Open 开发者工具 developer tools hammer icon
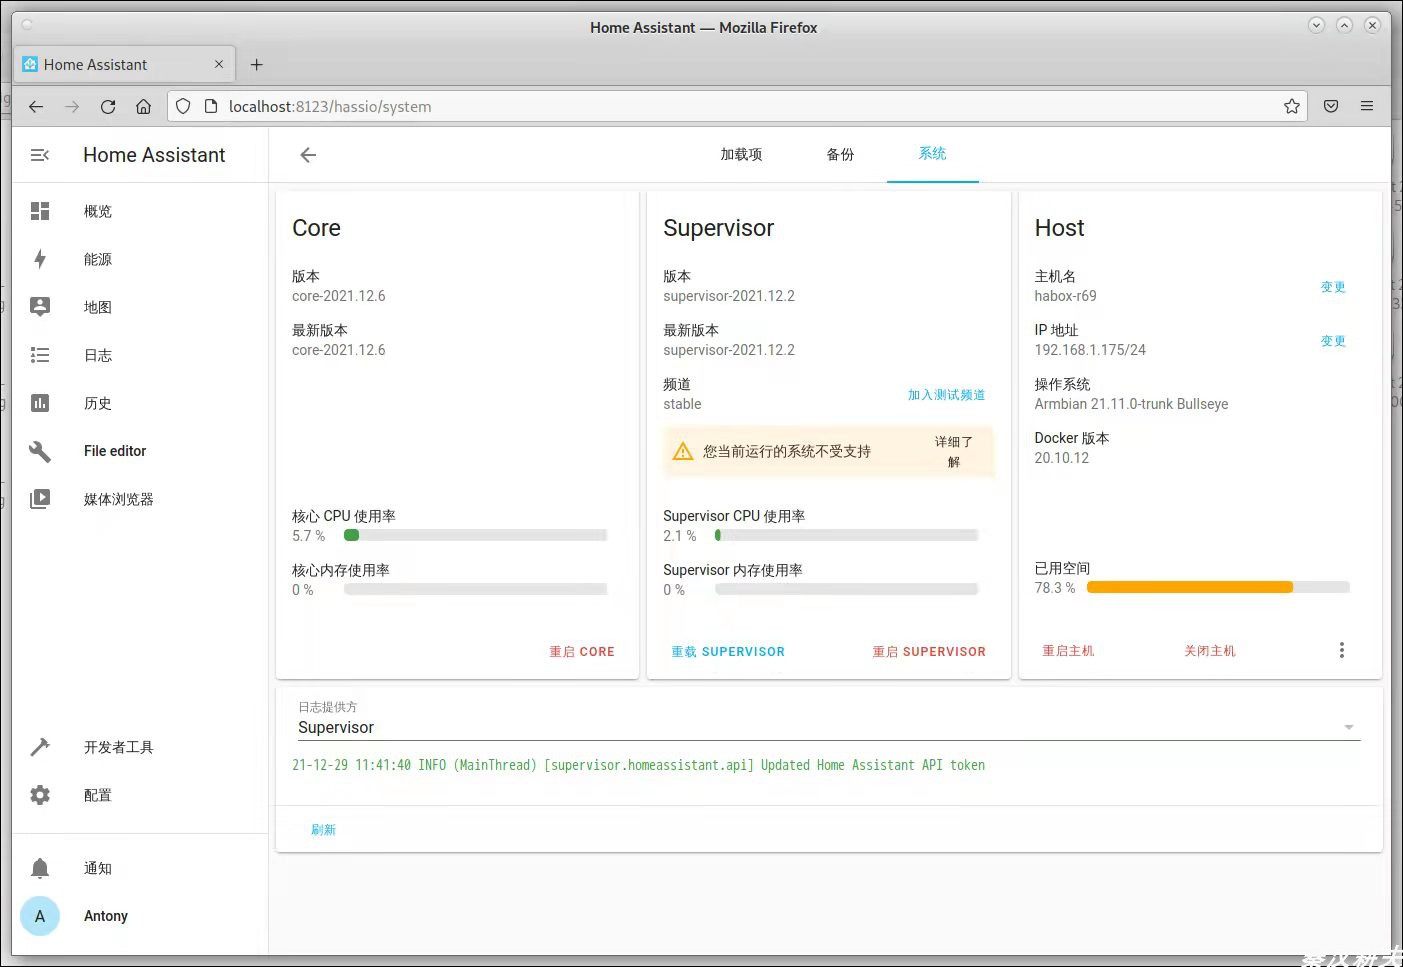1403x967 pixels. (x=40, y=747)
